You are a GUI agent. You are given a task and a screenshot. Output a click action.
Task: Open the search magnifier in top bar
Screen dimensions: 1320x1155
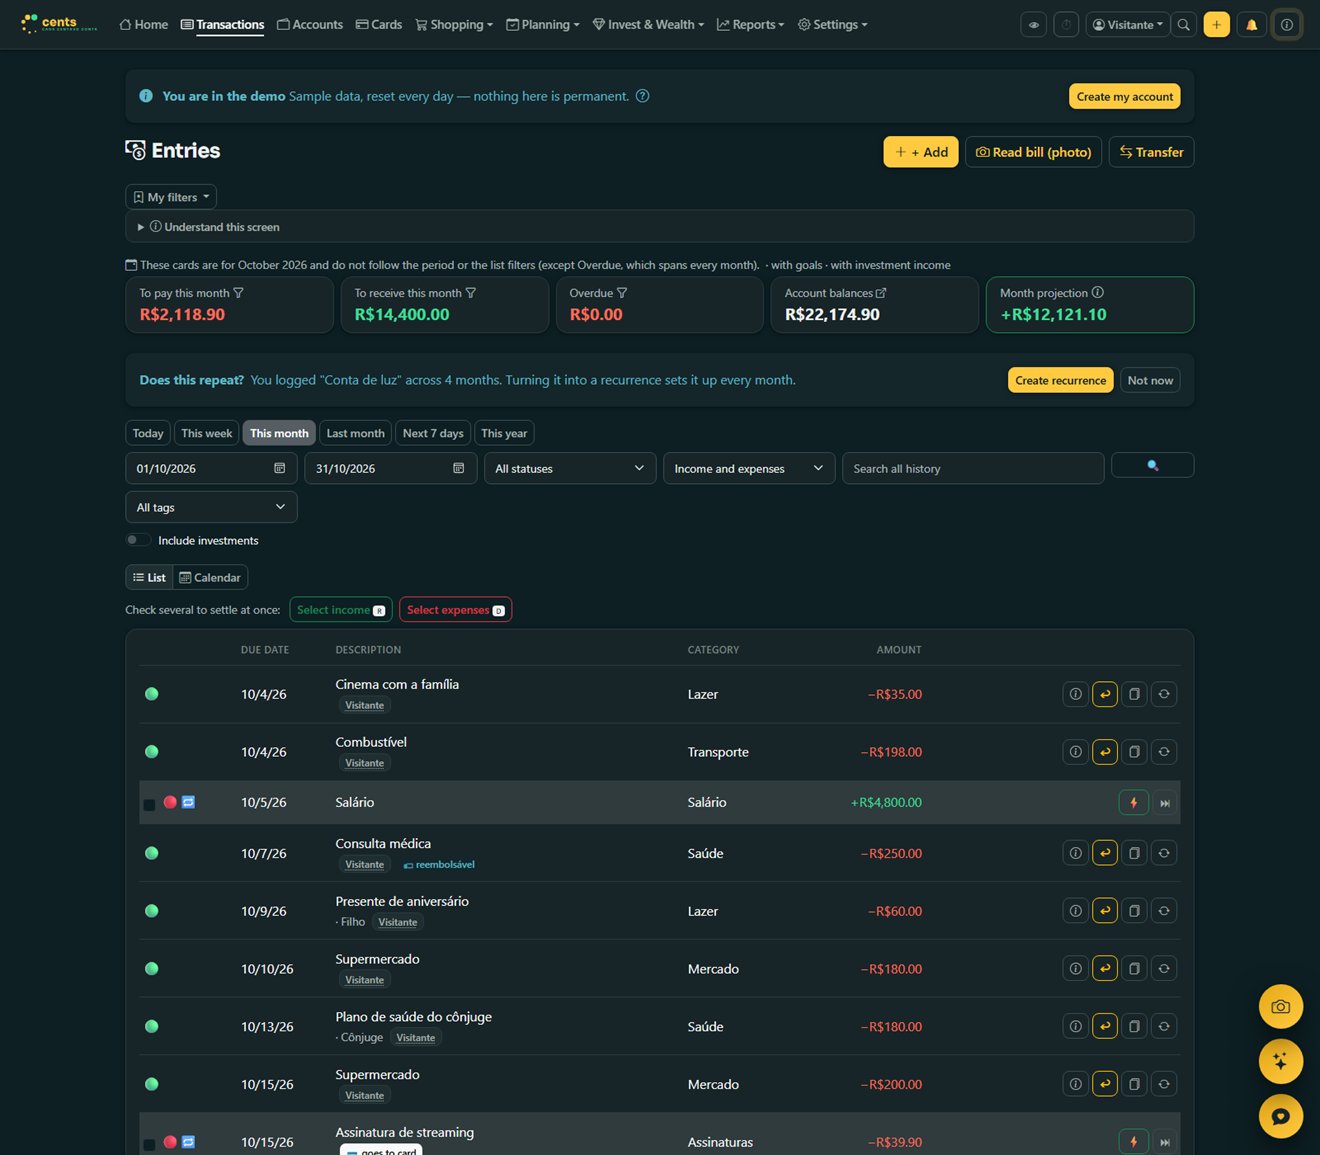click(1184, 25)
